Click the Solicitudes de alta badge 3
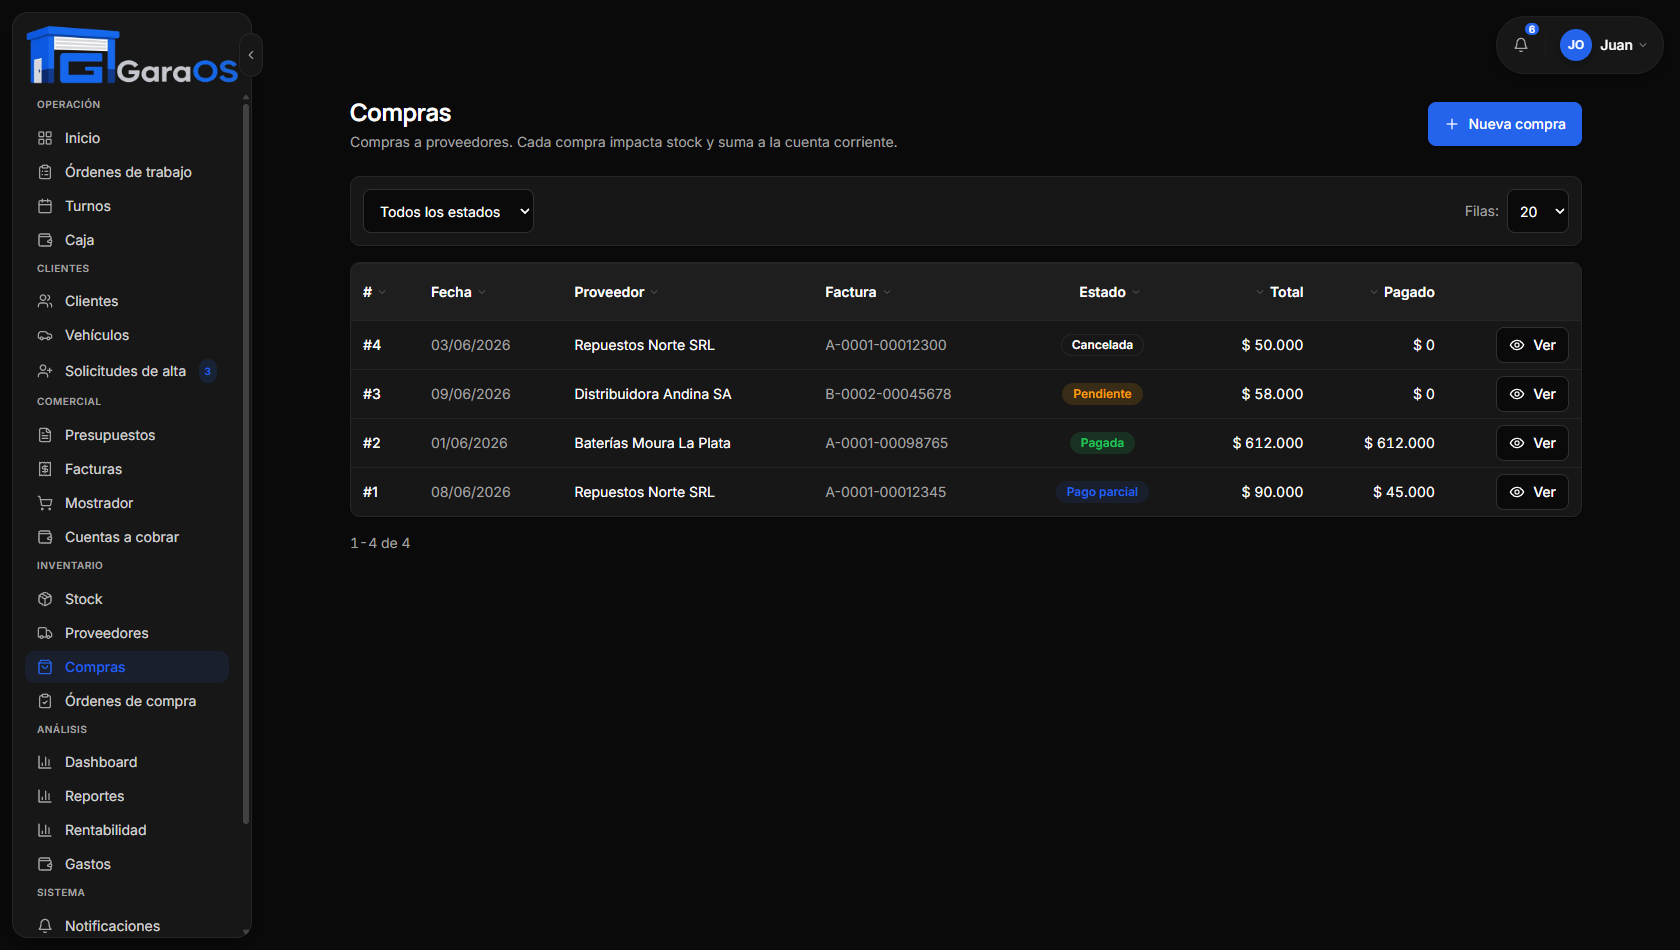The image size is (1680, 950). point(207,371)
